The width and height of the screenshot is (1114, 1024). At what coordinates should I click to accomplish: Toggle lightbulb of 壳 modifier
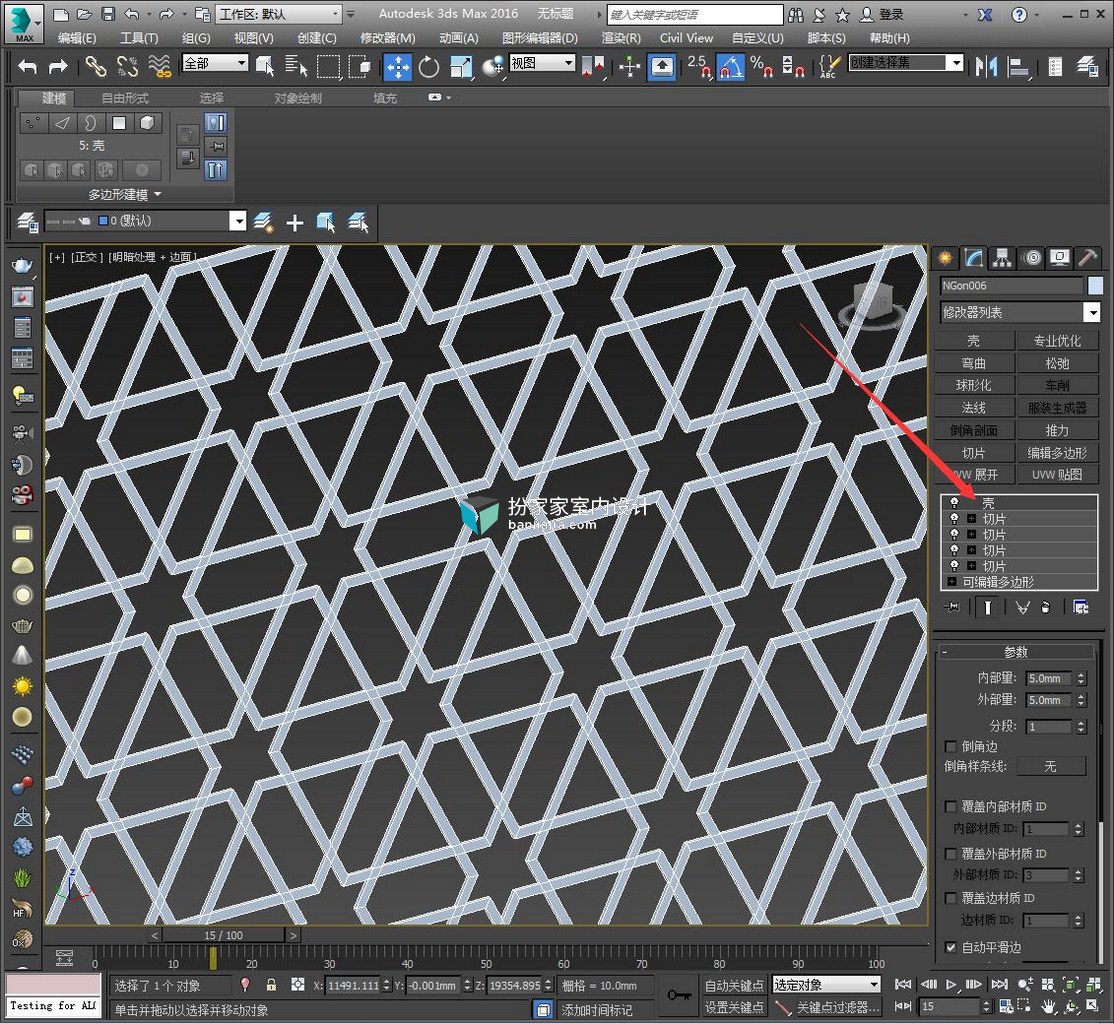pyautogui.click(x=954, y=502)
